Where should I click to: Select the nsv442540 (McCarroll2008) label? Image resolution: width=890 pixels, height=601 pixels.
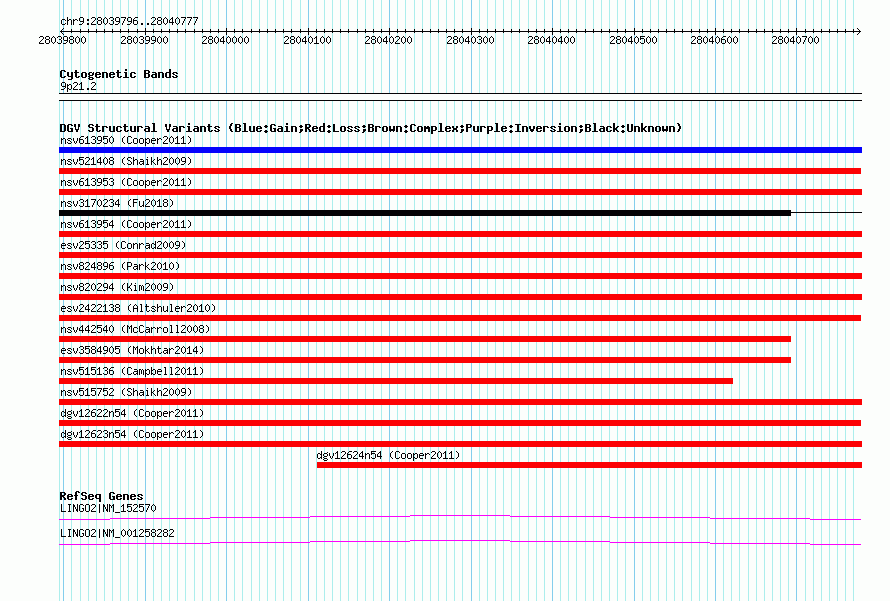click(x=135, y=329)
